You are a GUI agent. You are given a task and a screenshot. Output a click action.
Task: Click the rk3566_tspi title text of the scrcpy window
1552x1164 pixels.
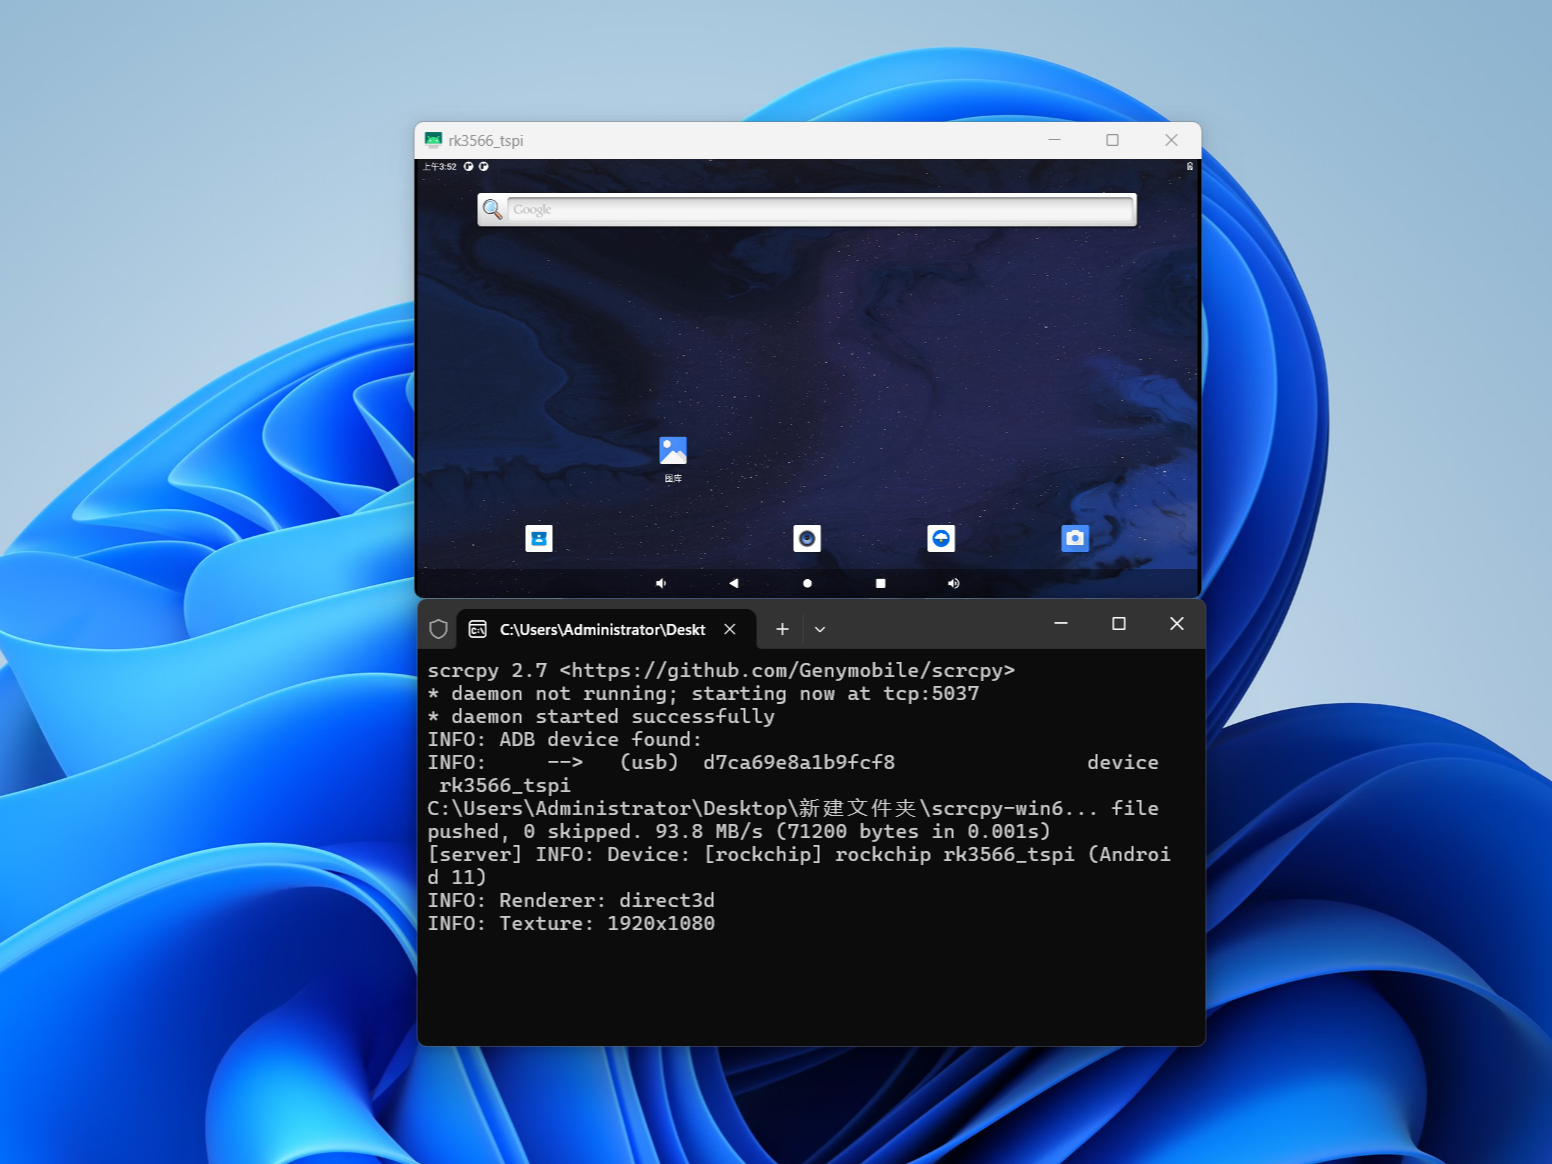[x=486, y=141]
